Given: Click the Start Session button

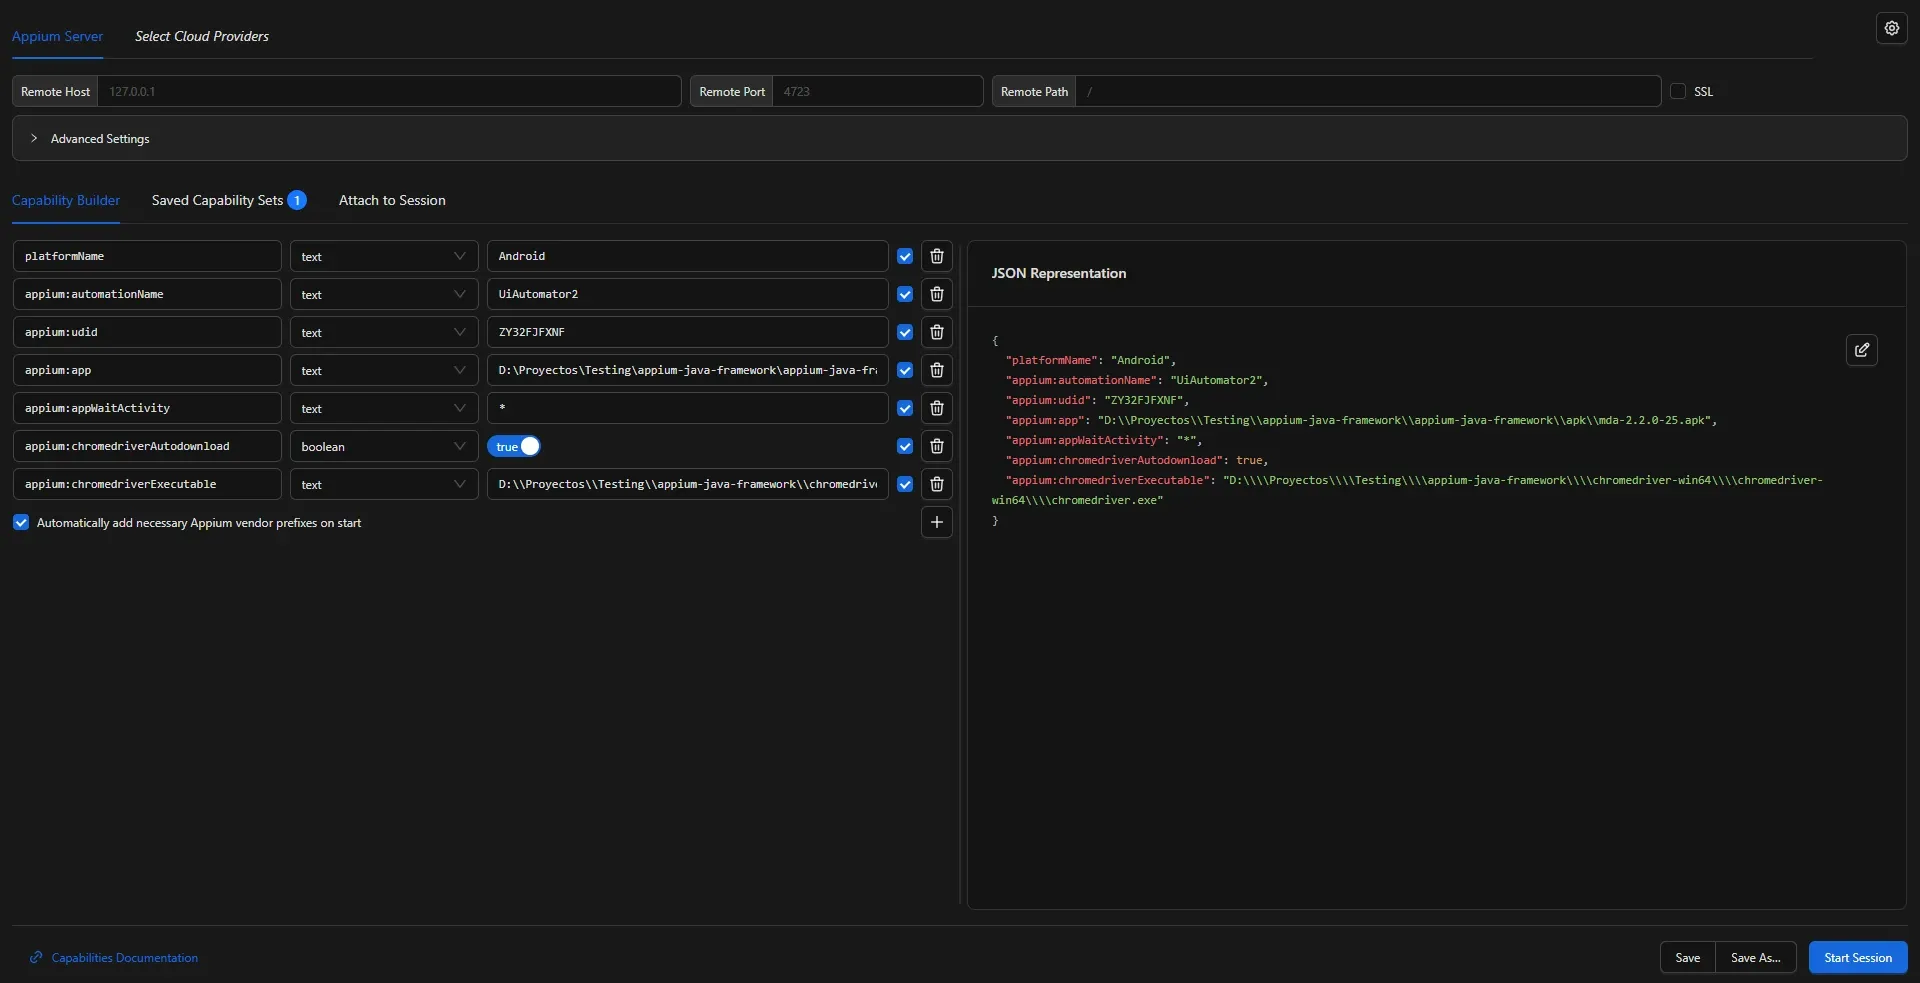Looking at the screenshot, I should point(1858,957).
